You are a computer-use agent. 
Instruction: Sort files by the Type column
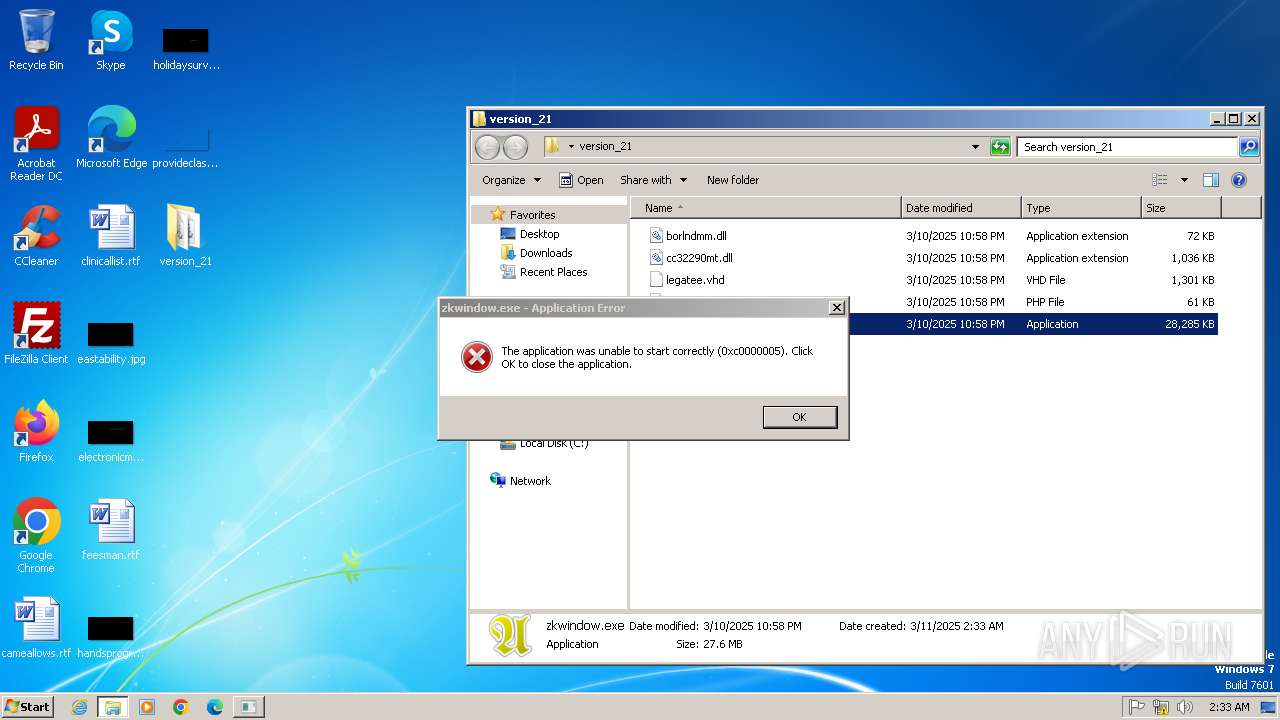click(1081, 208)
